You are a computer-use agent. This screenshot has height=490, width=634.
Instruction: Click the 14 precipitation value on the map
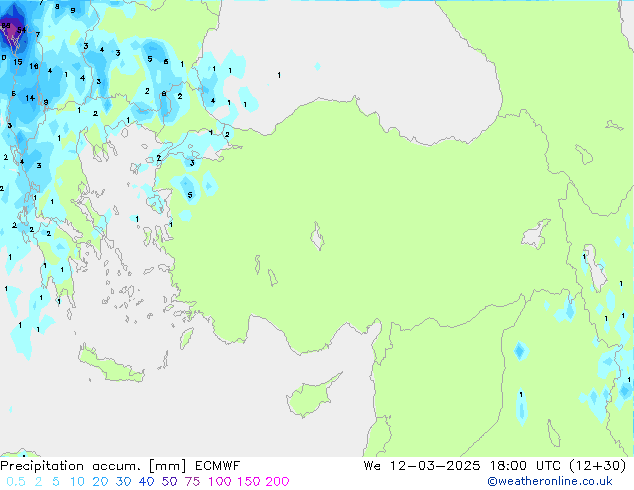tap(30, 98)
